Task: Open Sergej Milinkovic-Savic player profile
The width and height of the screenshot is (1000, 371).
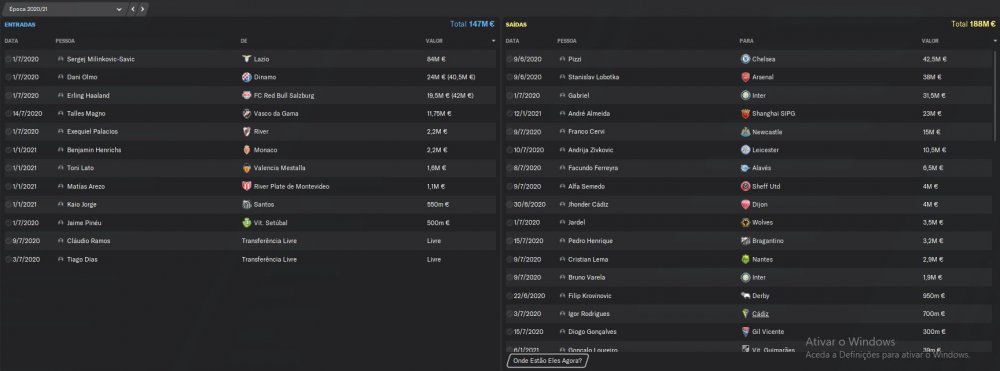Action: (x=101, y=59)
